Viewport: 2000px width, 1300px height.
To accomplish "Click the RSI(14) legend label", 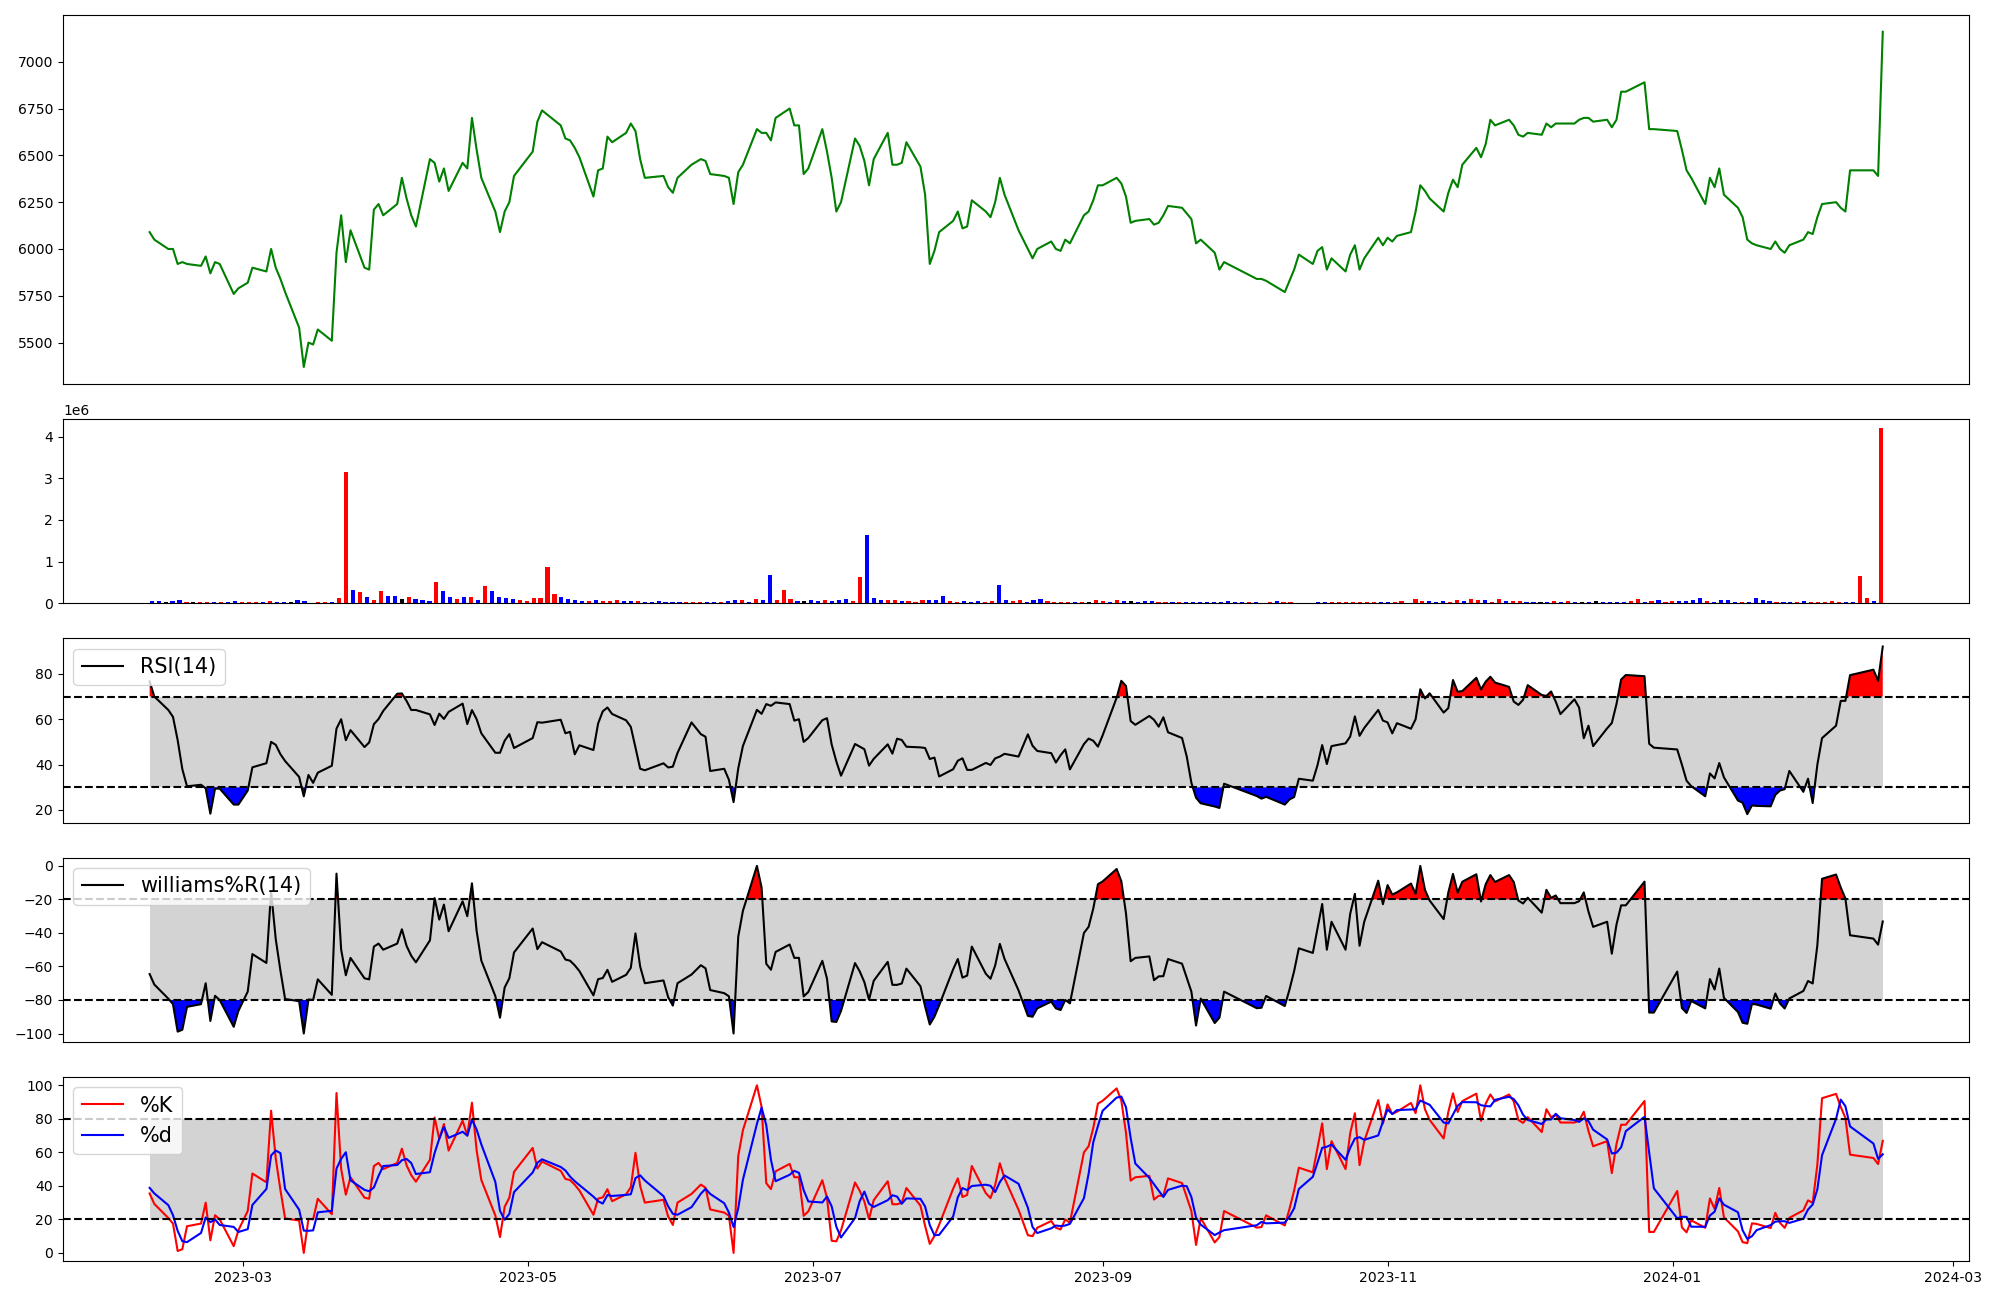I will 178,666.
